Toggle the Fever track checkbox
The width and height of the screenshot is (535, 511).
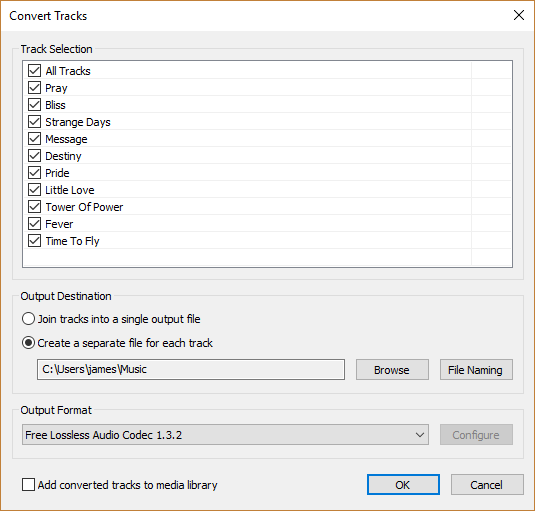(34, 224)
